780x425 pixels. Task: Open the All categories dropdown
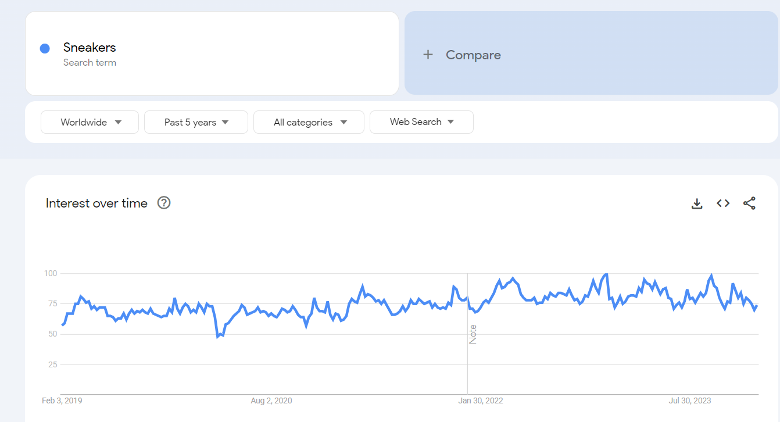coord(309,122)
